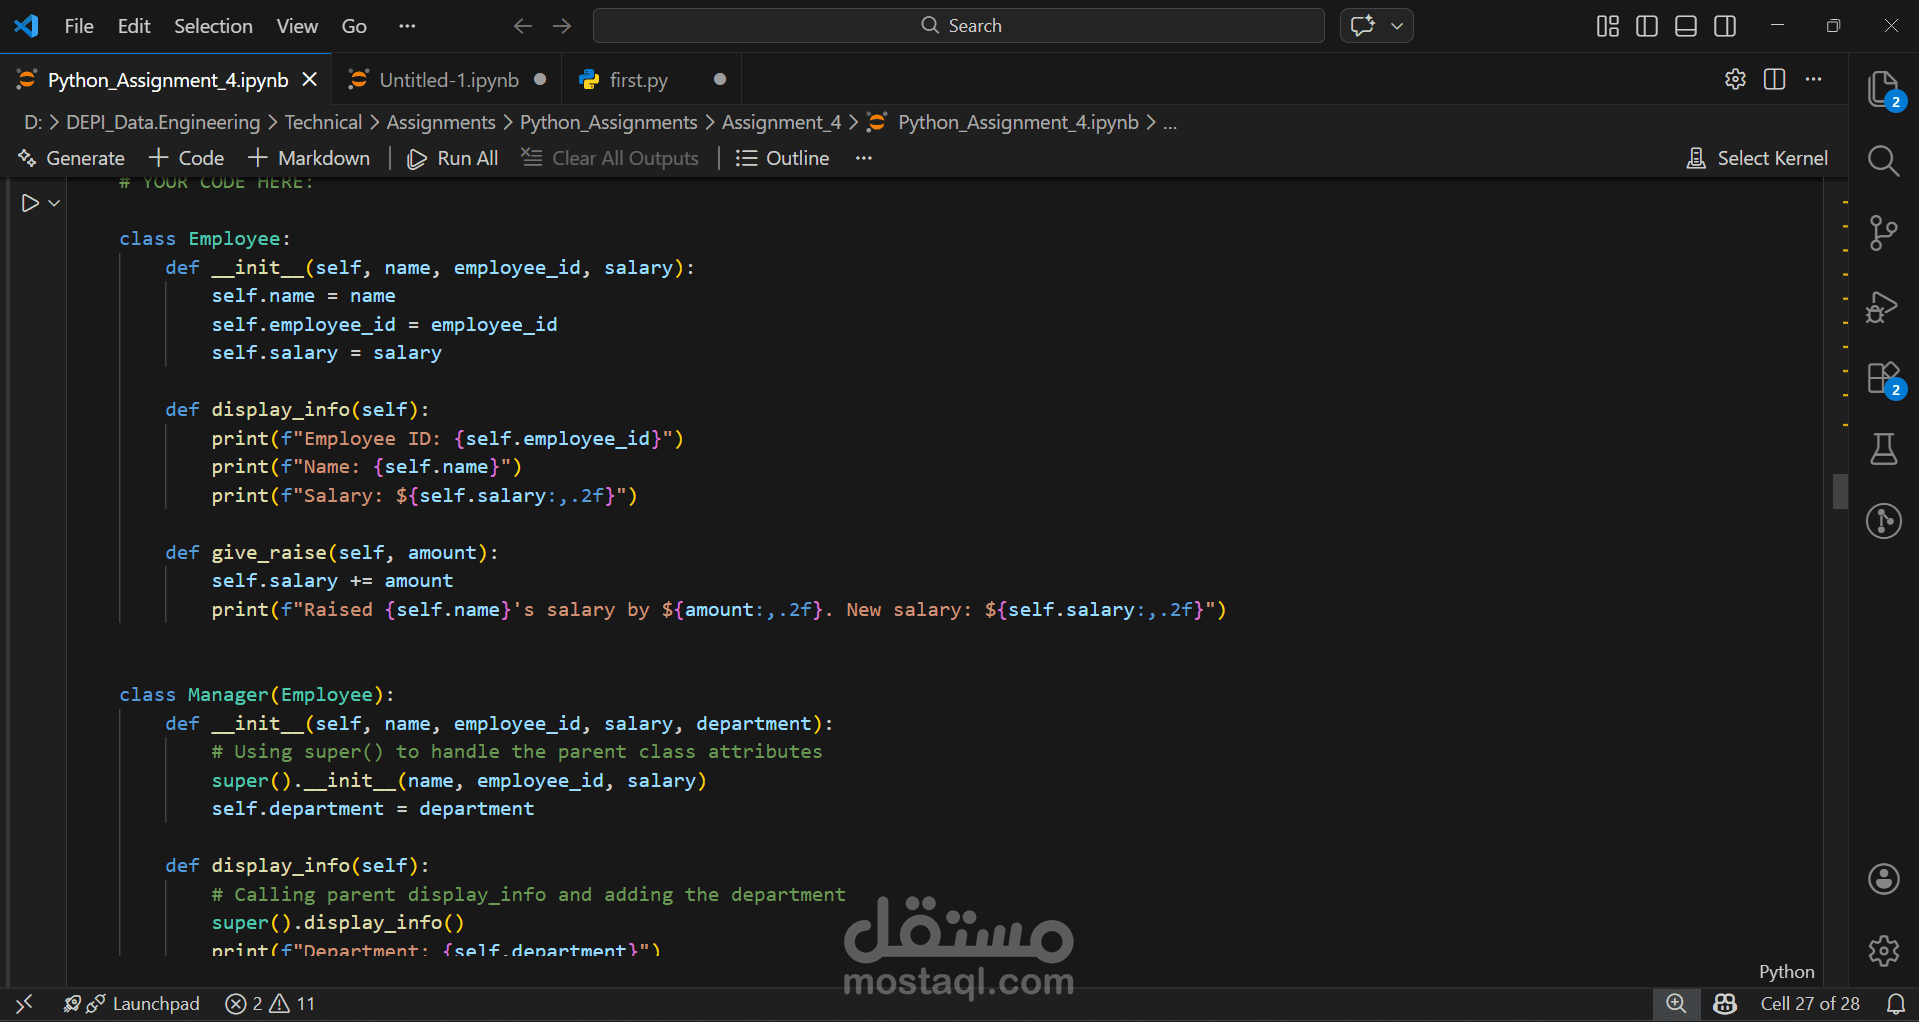This screenshot has height=1022, width=1919.
Task: Run All notebook cells
Action: point(452,158)
